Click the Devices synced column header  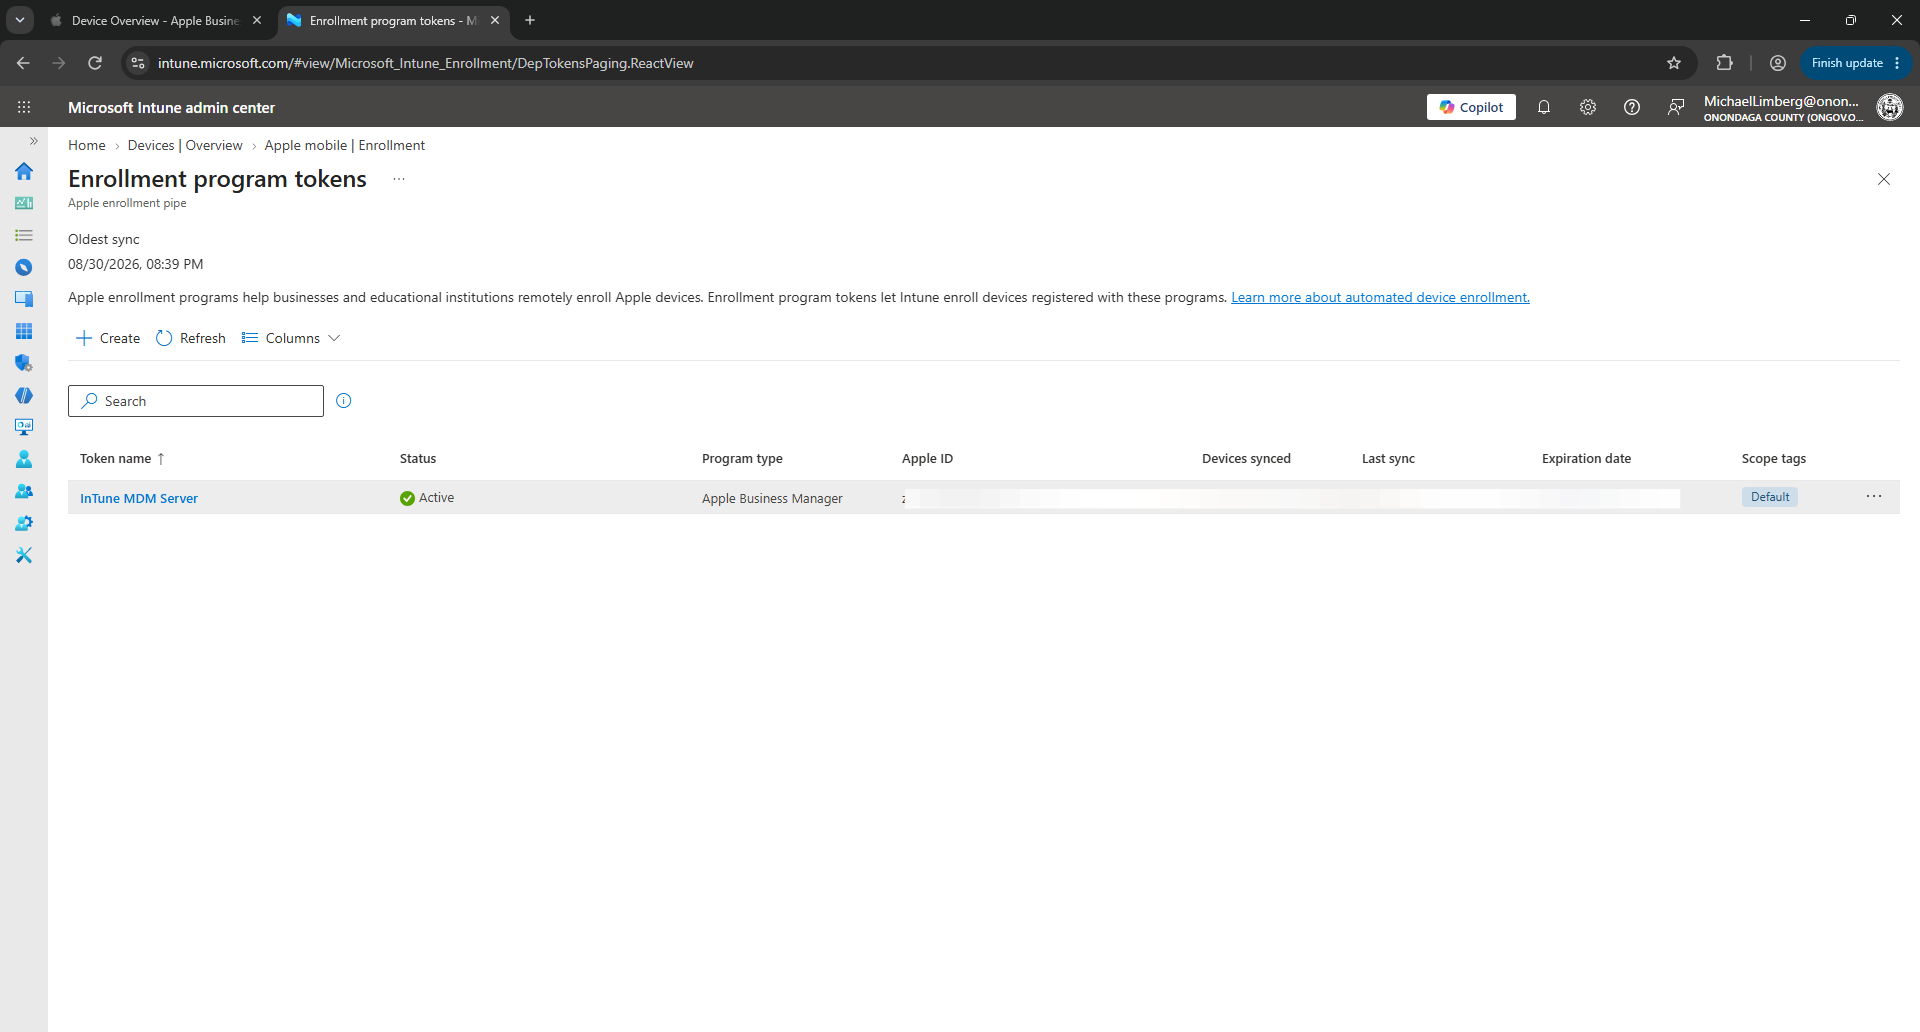coord(1246,458)
